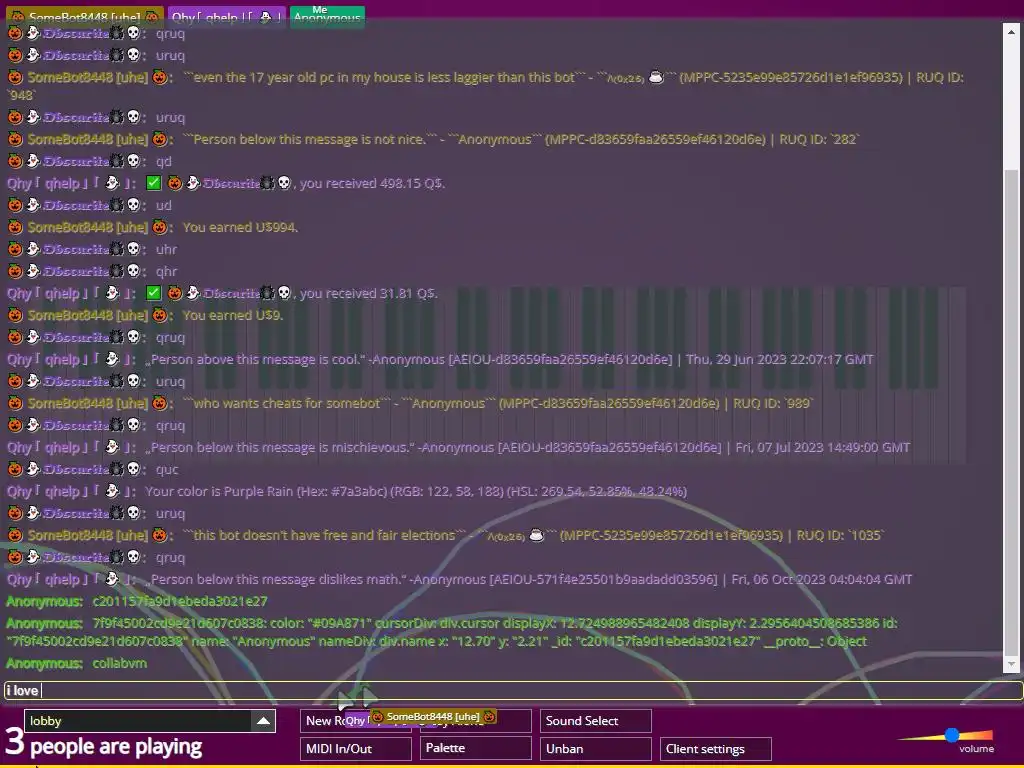The image size is (1024, 768).
Task: Click timestamp 'Thu, 29 Jun 2023 22:07:17 GMT'
Action: [x=780, y=359]
